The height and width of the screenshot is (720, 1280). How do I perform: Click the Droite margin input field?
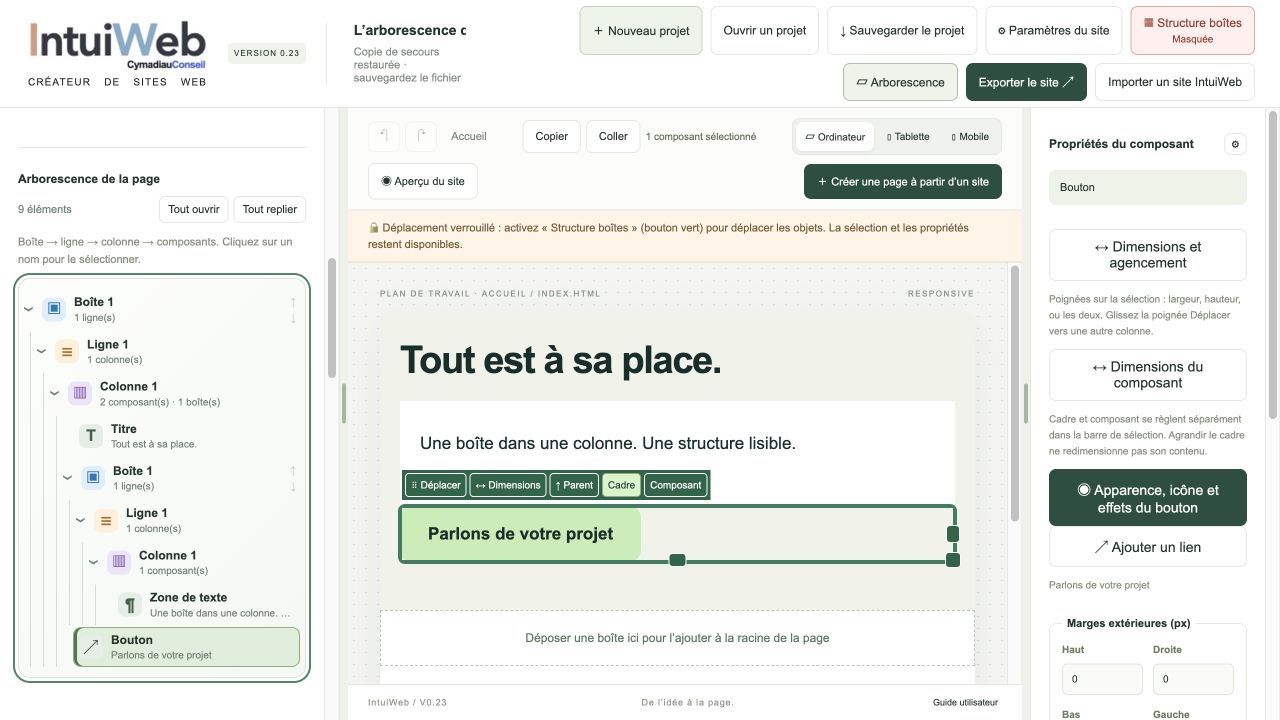[1193, 679]
